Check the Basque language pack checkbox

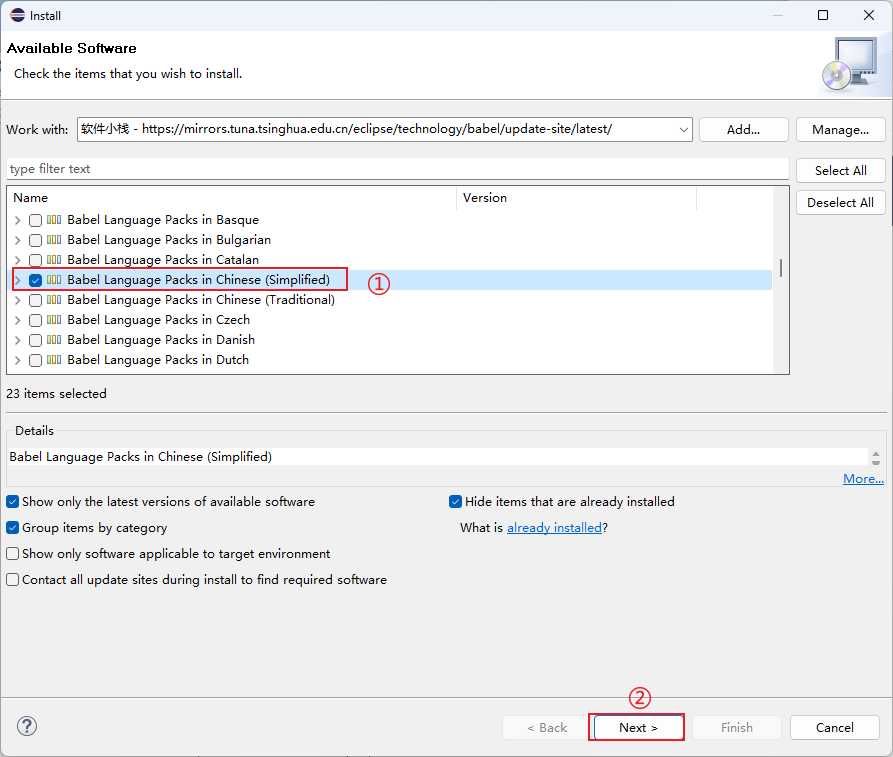point(35,220)
